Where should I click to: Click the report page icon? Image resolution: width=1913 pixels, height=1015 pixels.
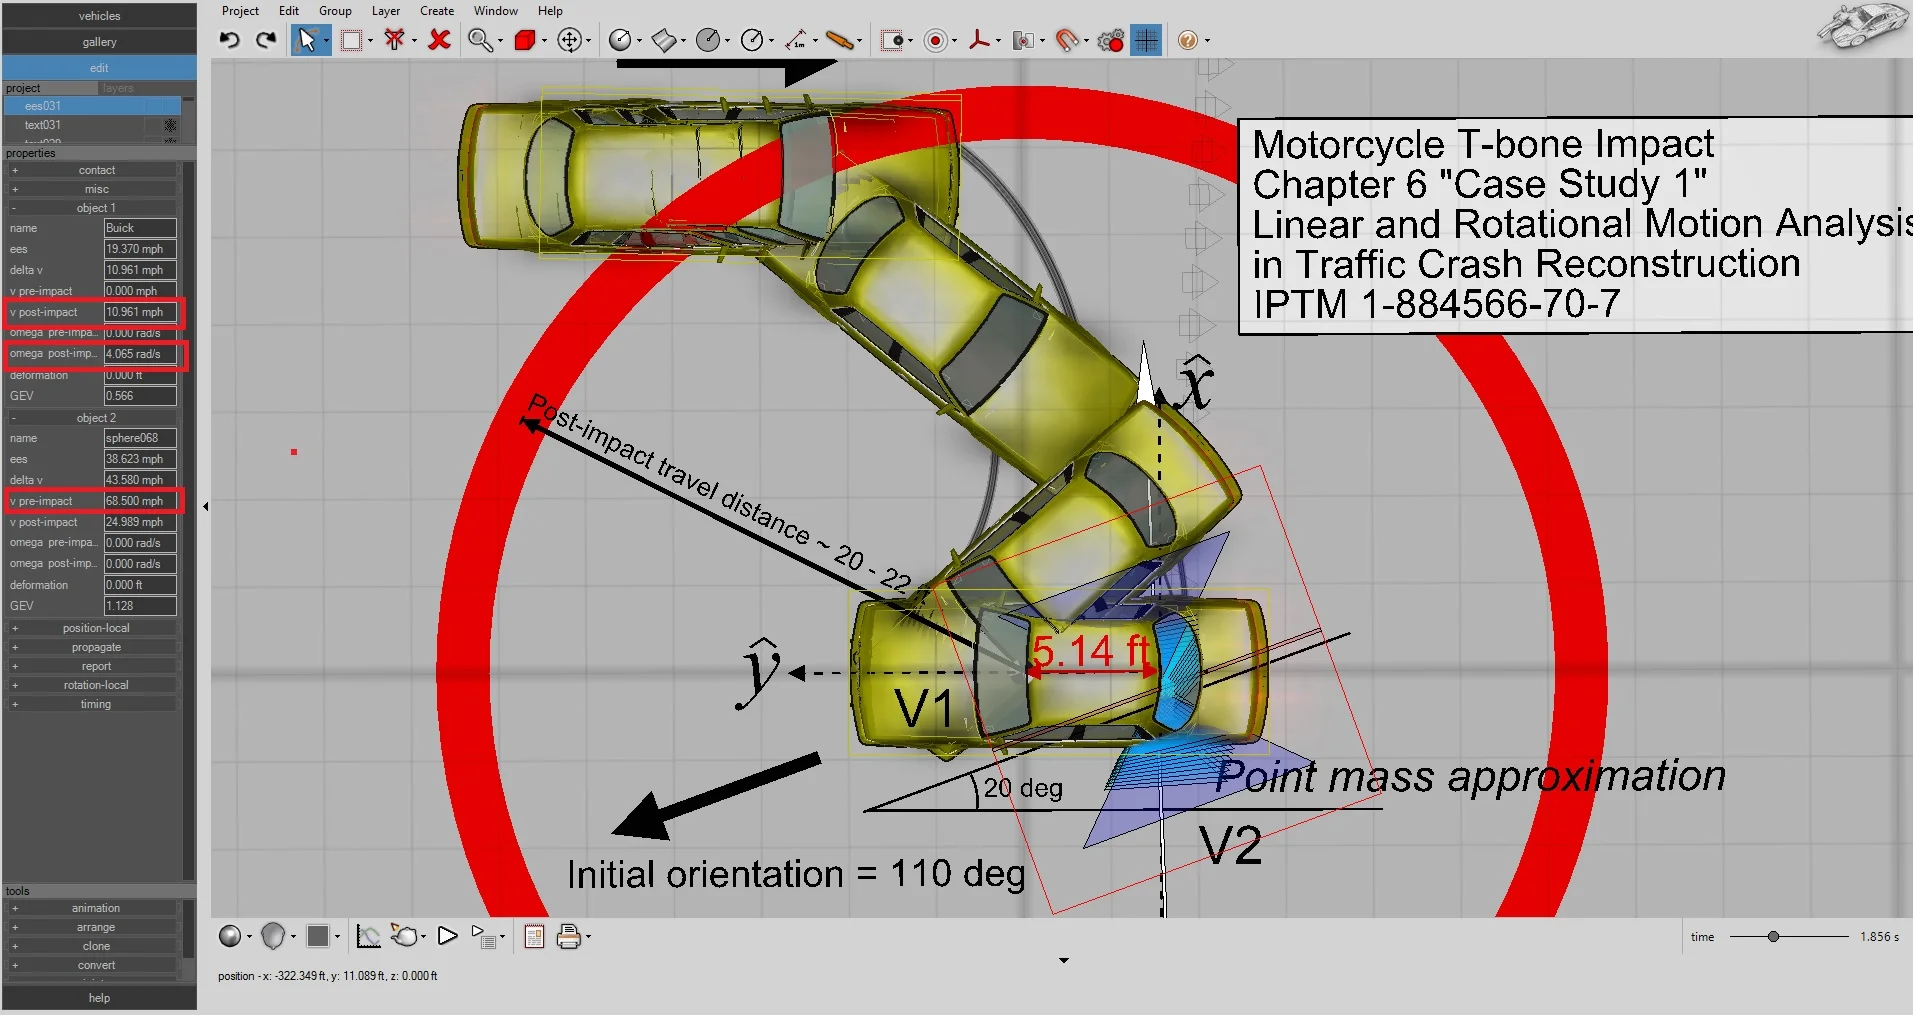pos(534,936)
